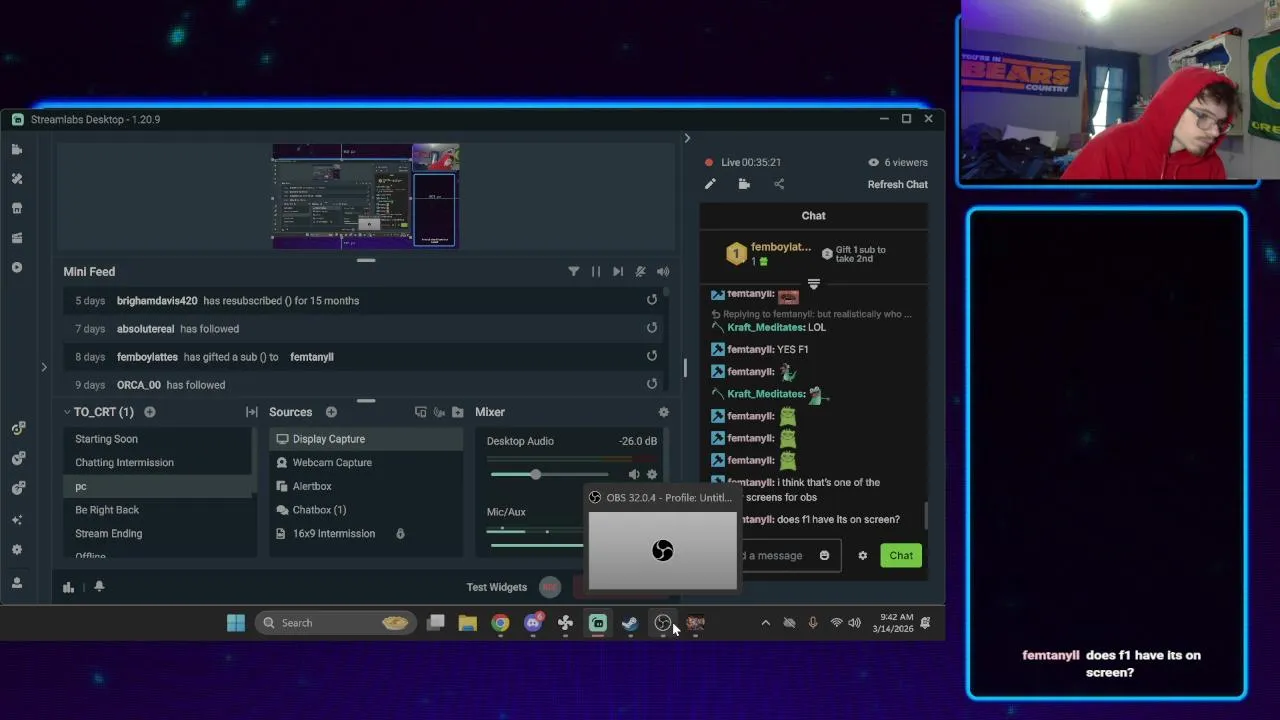The height and width of the screenshot is (720, 1280).
Task: Expand the left collapsed panel chevron
Action: tap(44, 368)
